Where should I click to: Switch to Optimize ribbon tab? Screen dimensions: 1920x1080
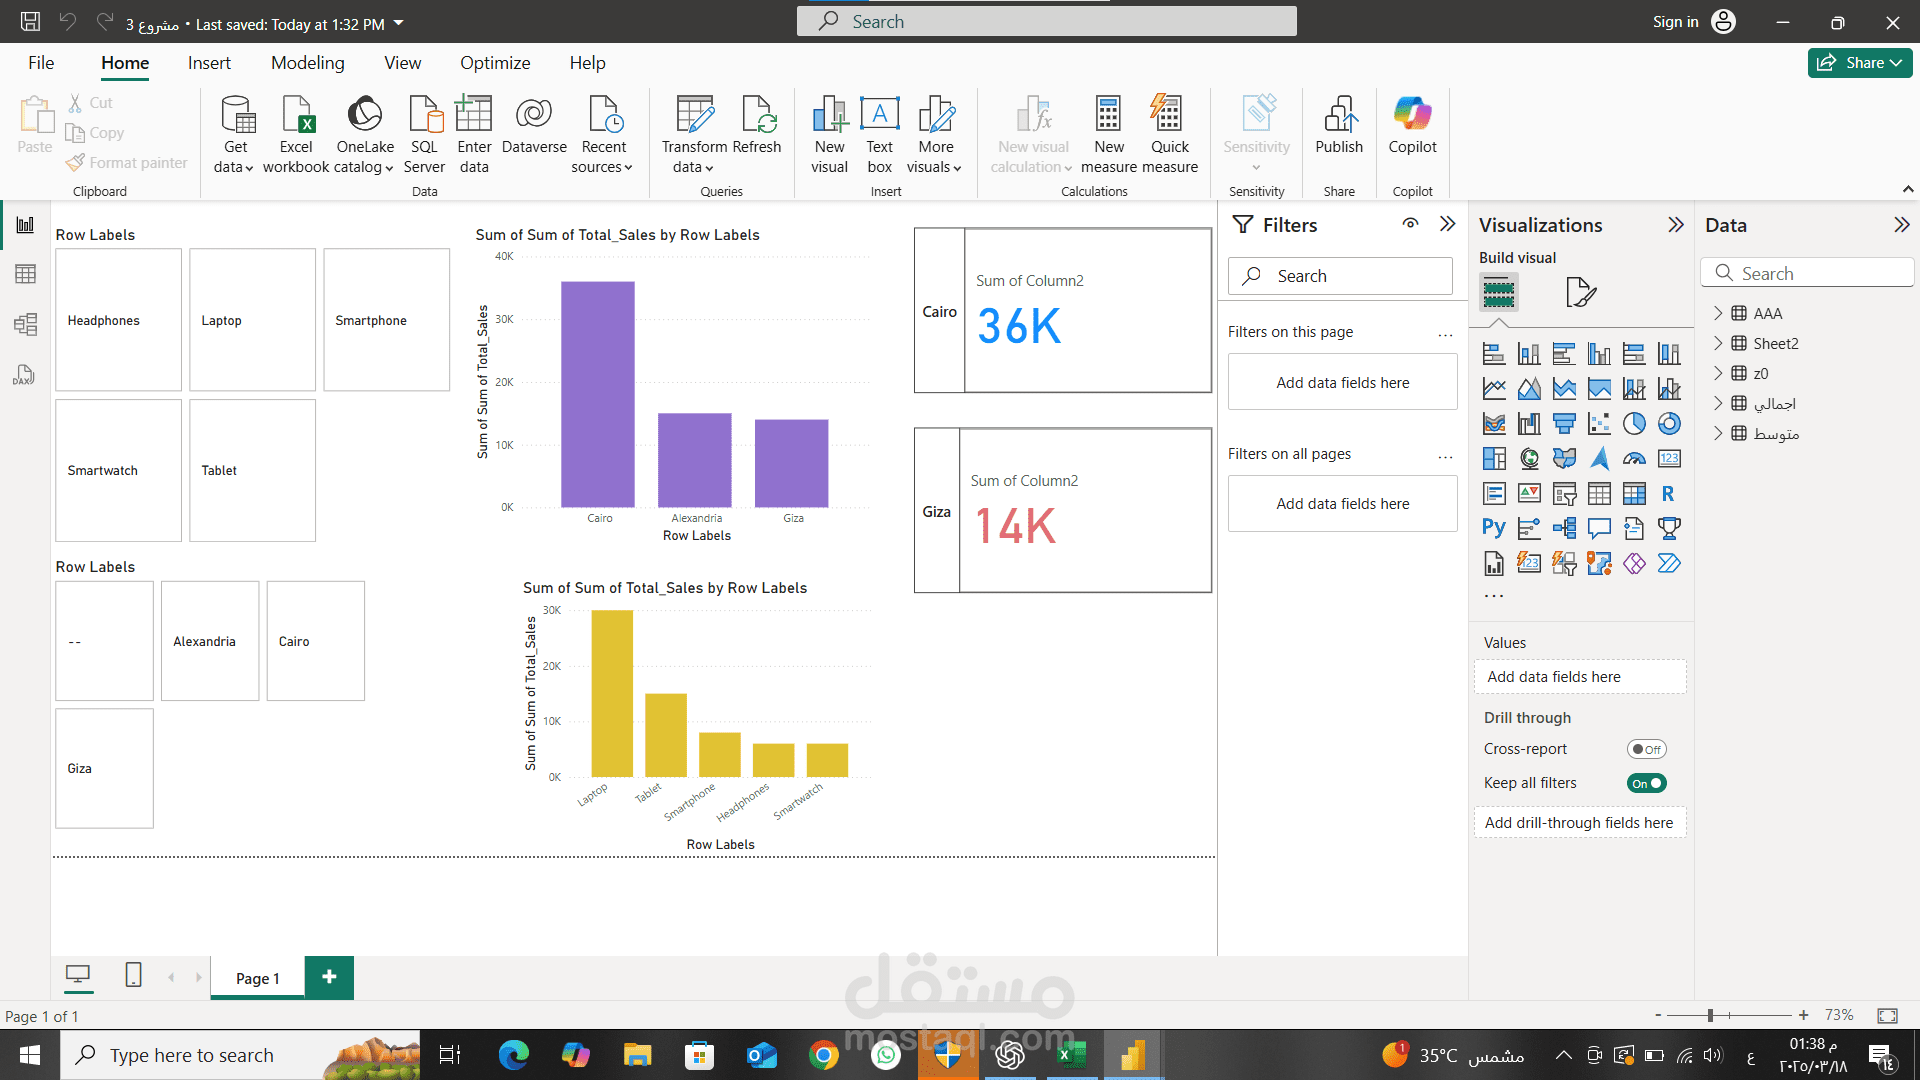pos(495,62)
